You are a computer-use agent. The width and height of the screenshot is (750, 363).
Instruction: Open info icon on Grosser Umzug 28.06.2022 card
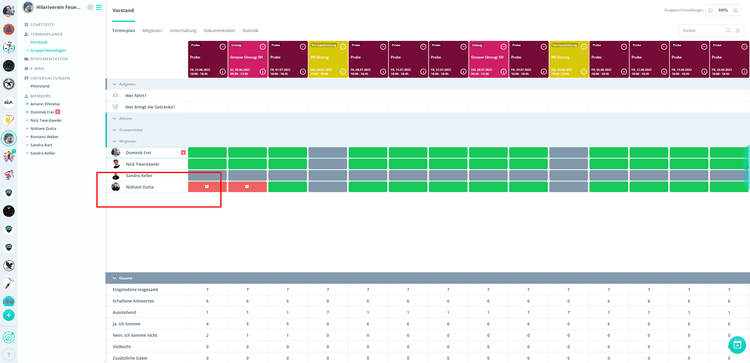(263, 72)
